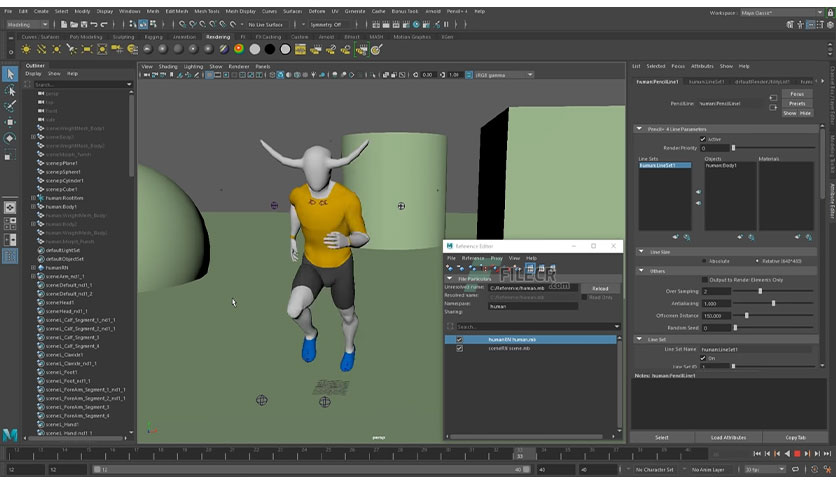Click the Redo arrow icon
This screenshot has height=484, width=836.
[104, 25]
